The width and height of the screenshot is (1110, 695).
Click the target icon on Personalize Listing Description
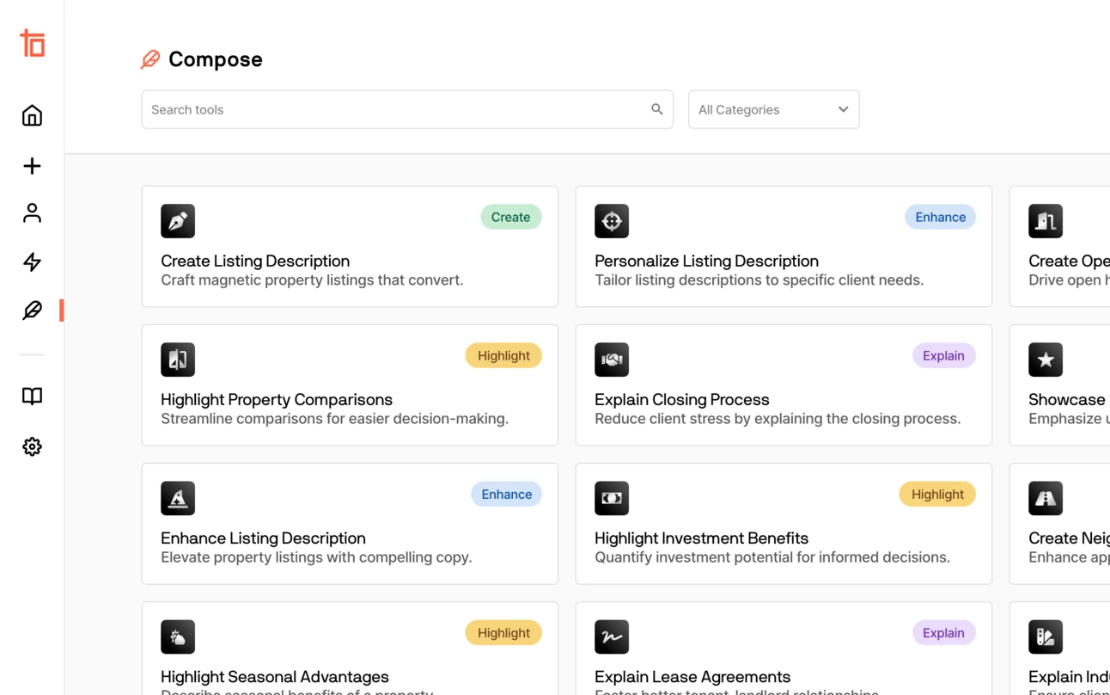(x=612, y=221)
